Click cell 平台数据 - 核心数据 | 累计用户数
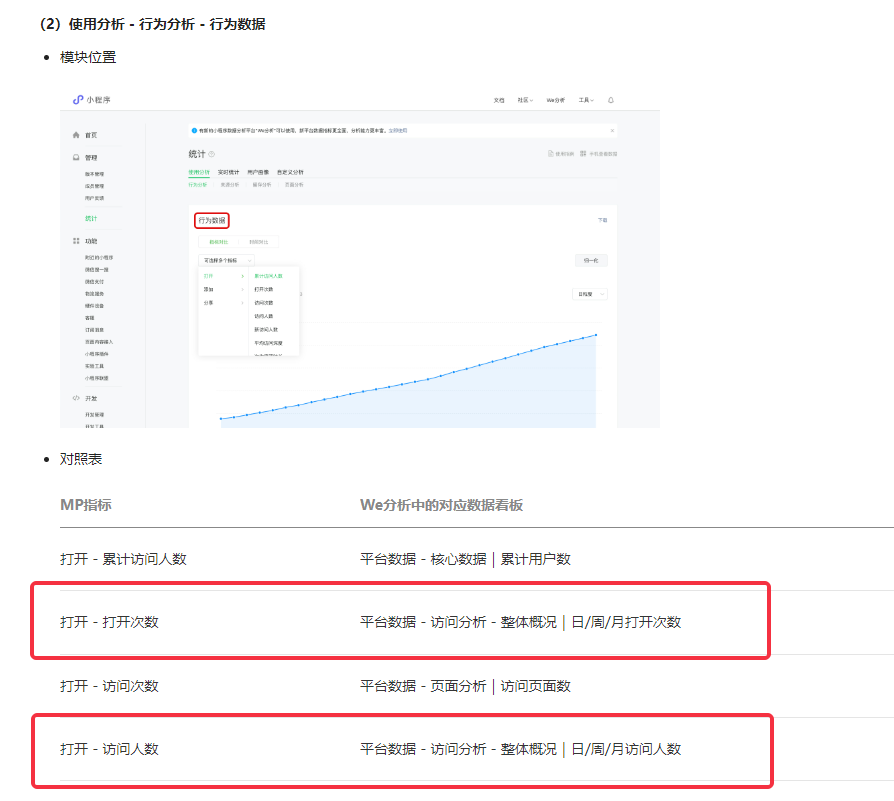This screenshot has height=801, width=894. (x=465, y=559)
